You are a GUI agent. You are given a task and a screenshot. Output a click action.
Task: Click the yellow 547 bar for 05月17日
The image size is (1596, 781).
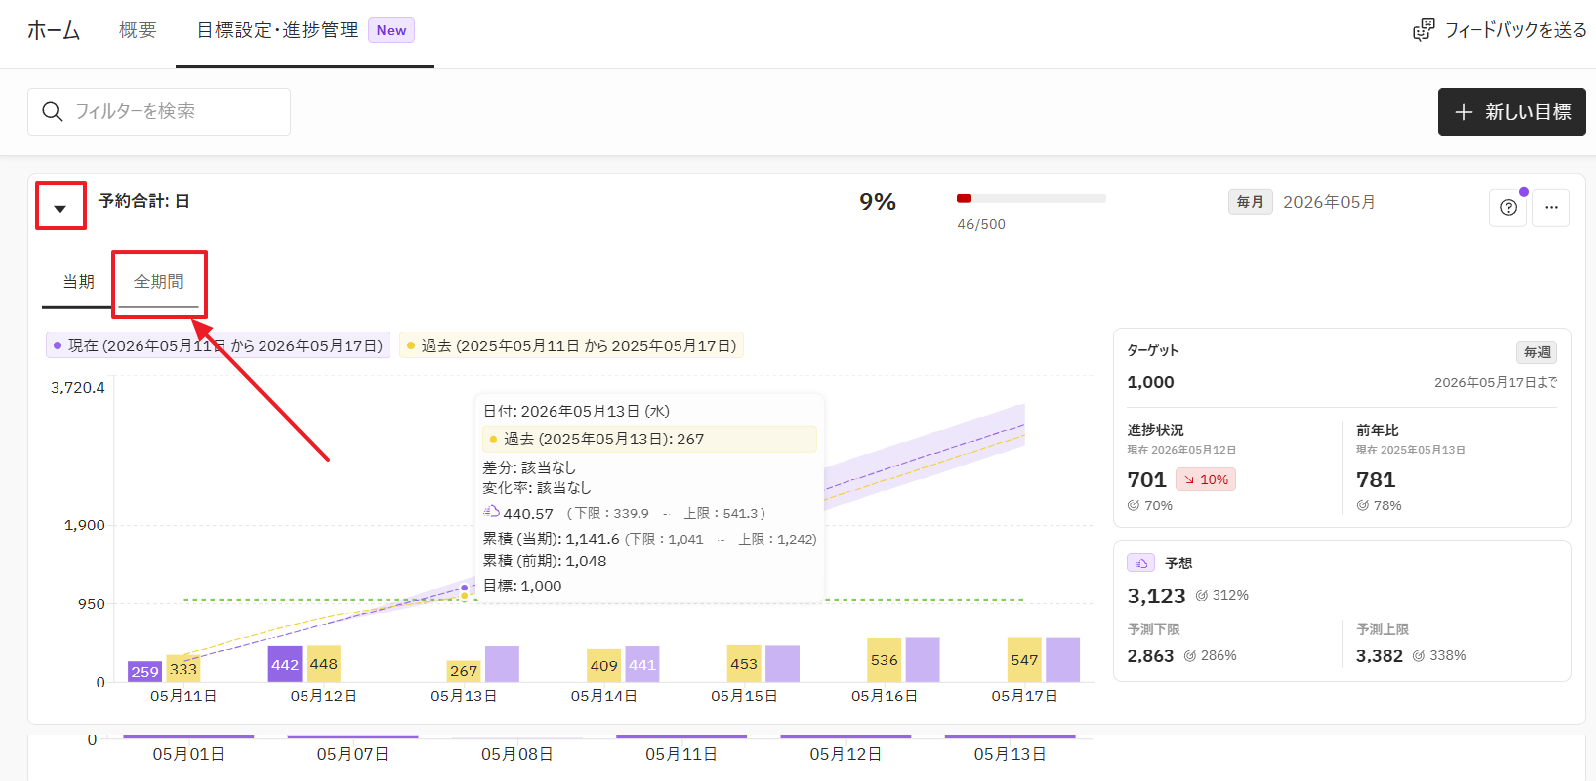(1024, 660)
